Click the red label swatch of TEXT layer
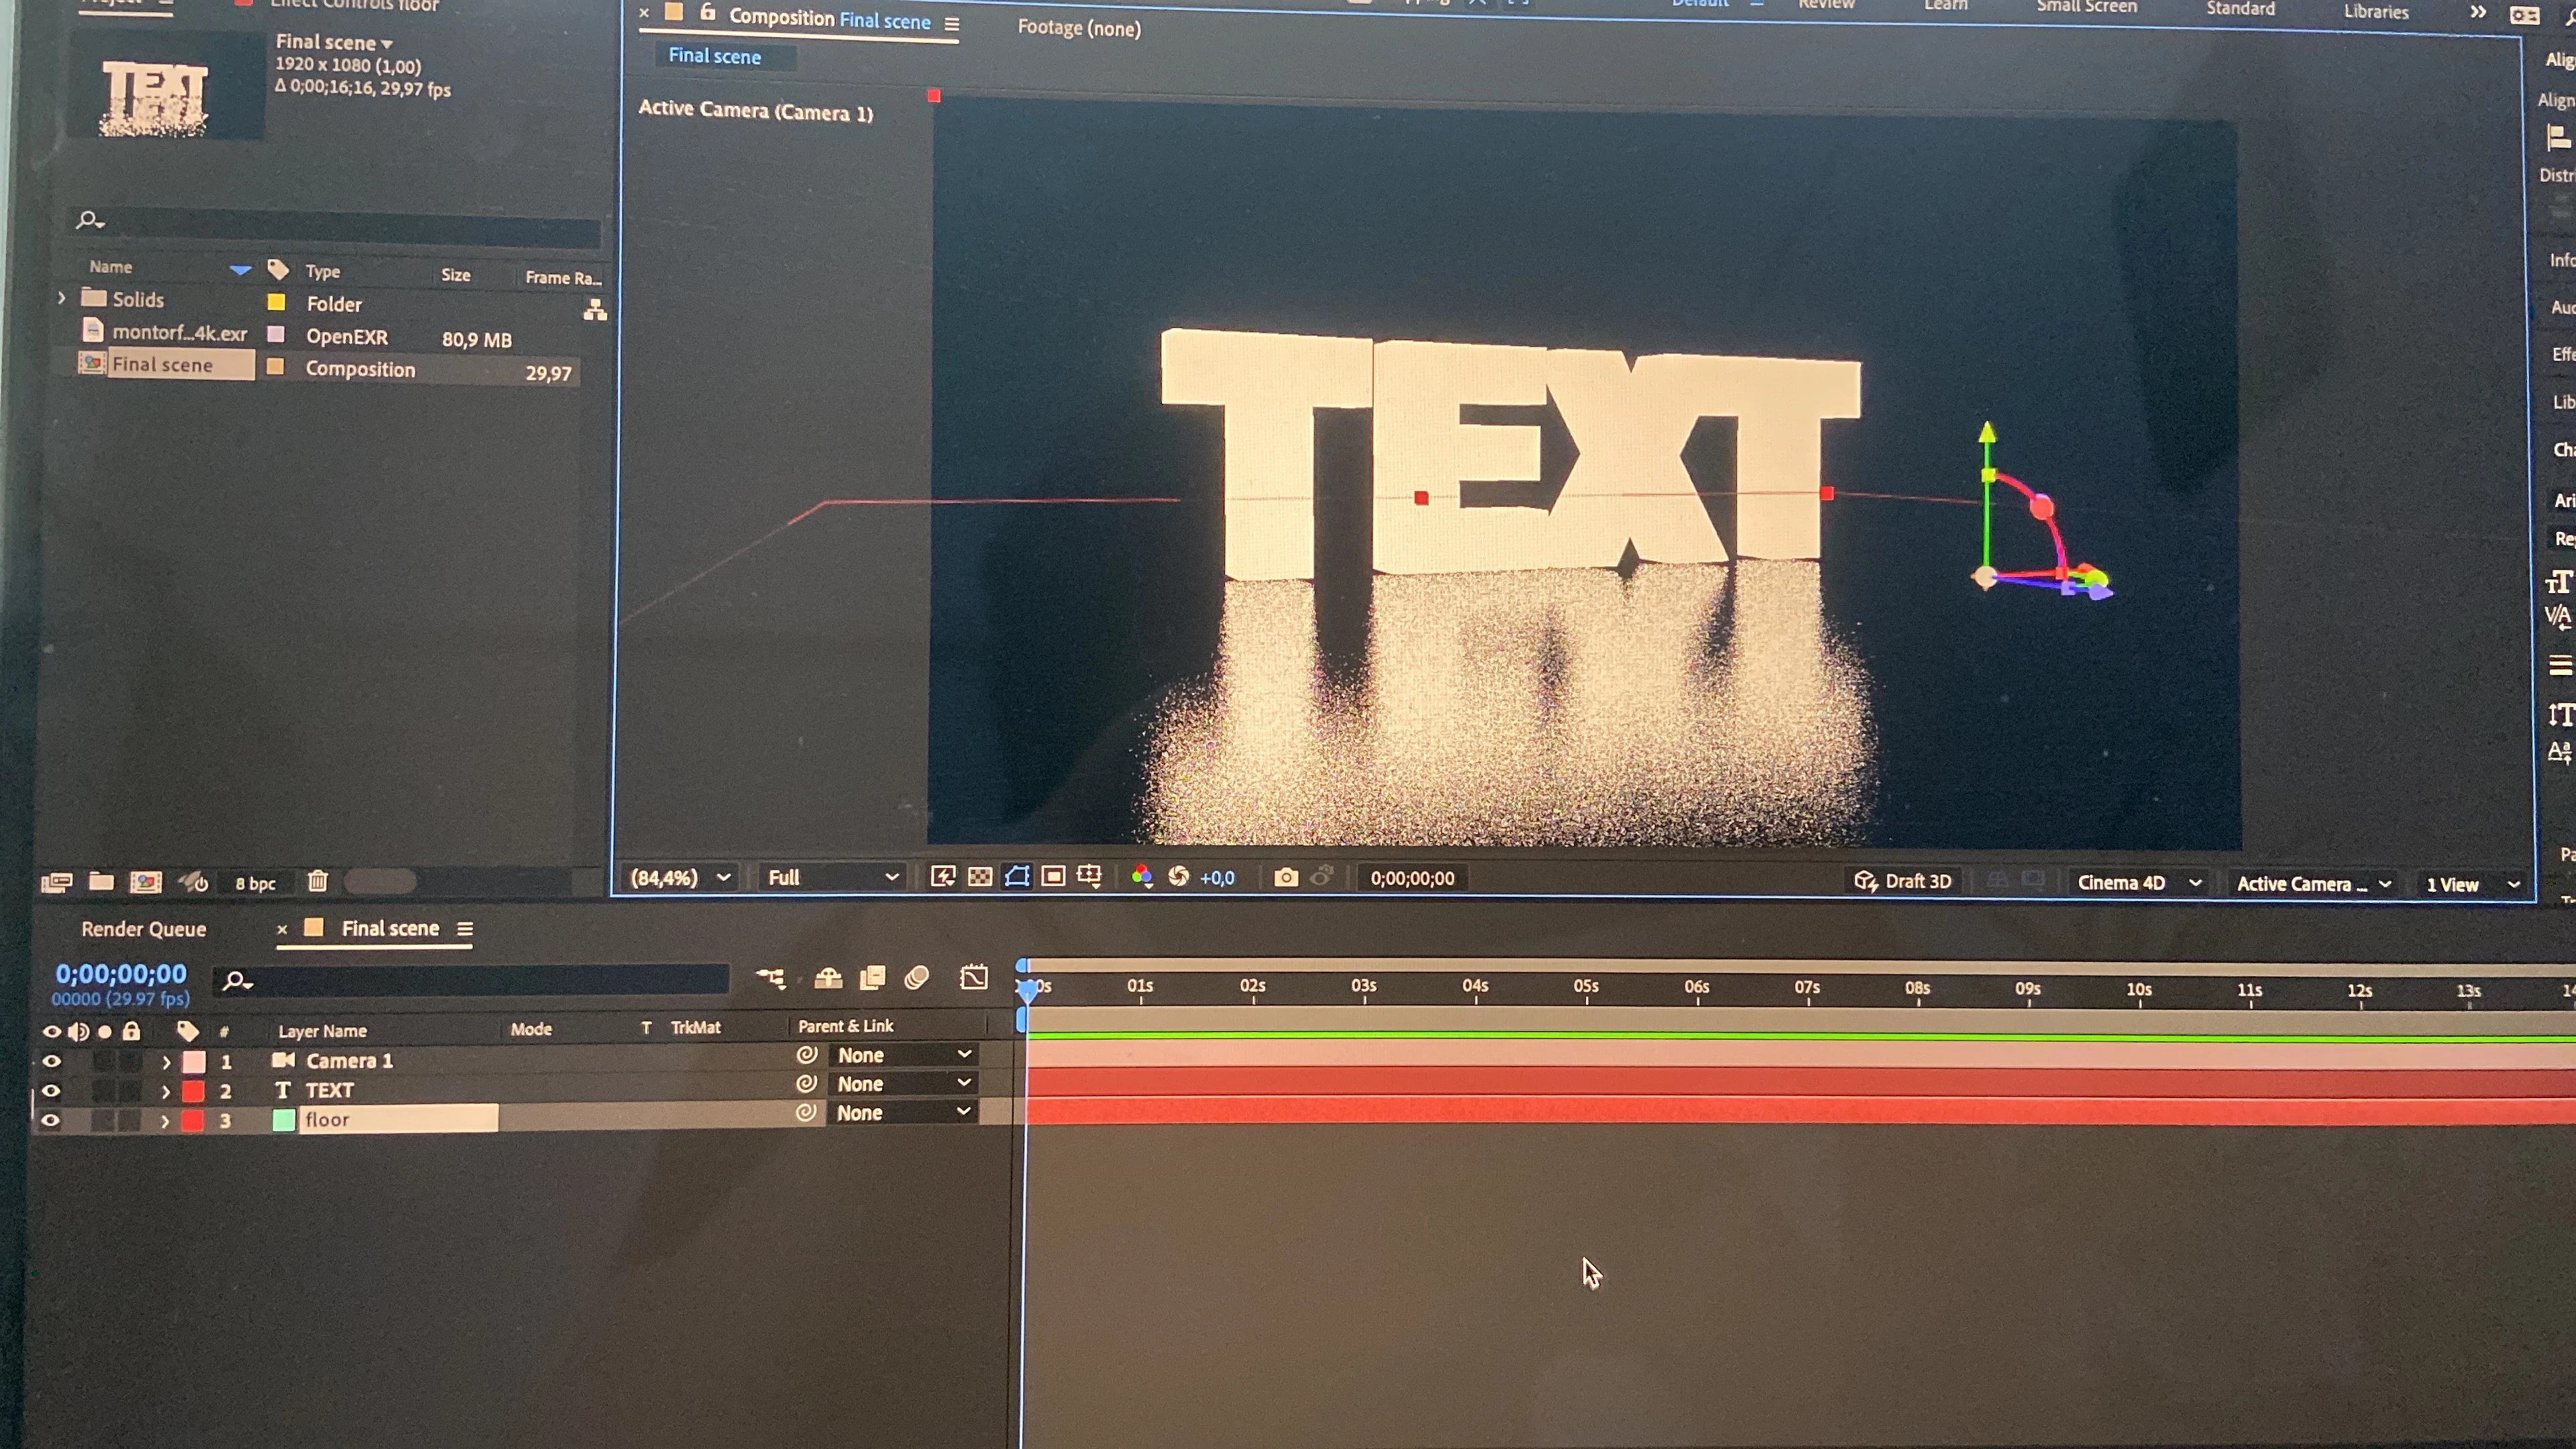The height and width of the screenshot is (1449, 2576). 193,1090
